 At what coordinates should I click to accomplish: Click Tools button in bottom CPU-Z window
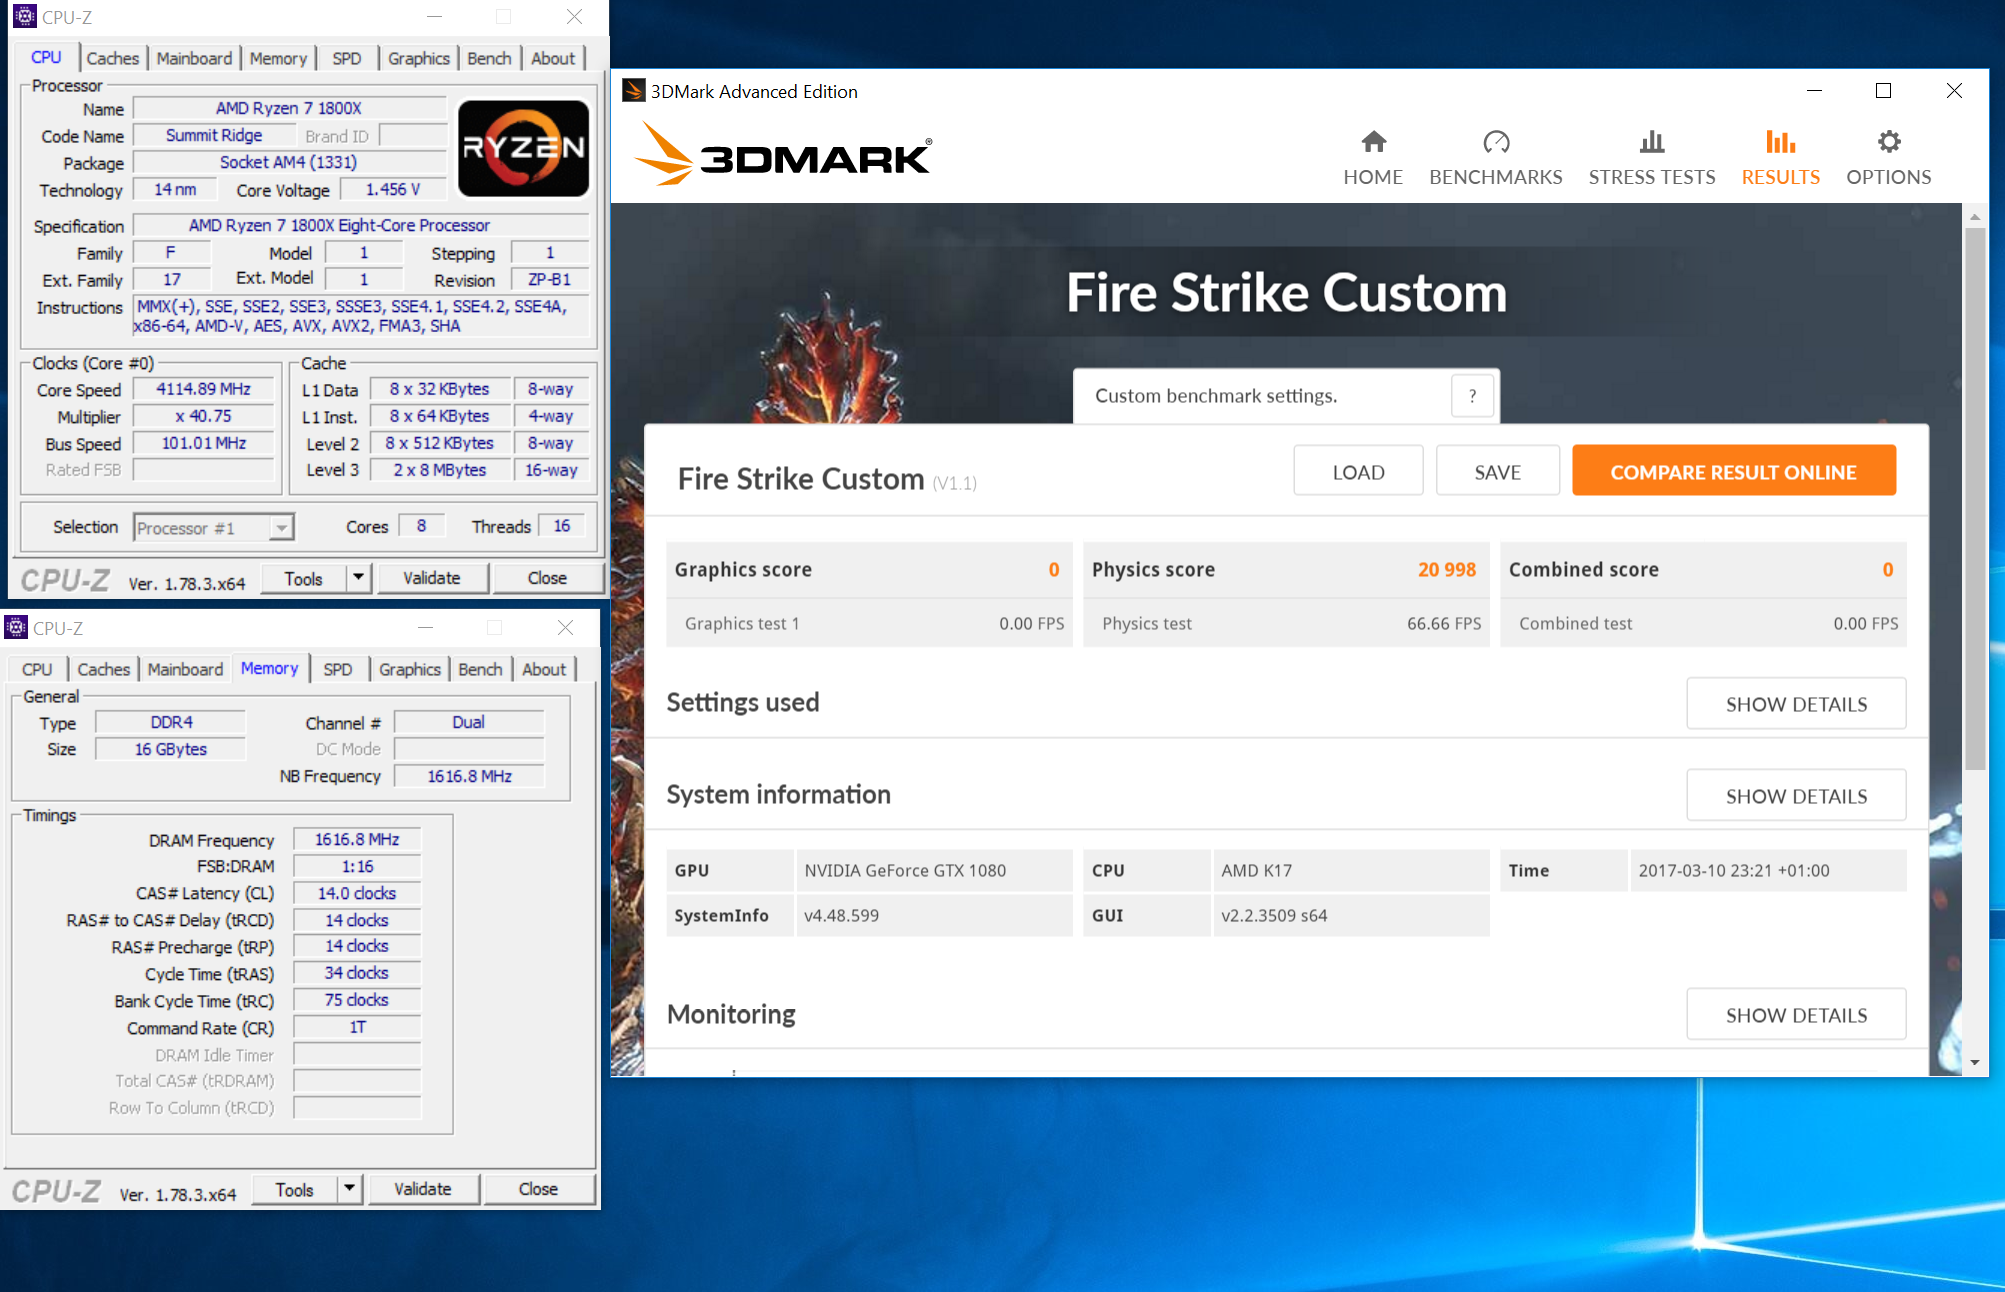pos(294,1189)
